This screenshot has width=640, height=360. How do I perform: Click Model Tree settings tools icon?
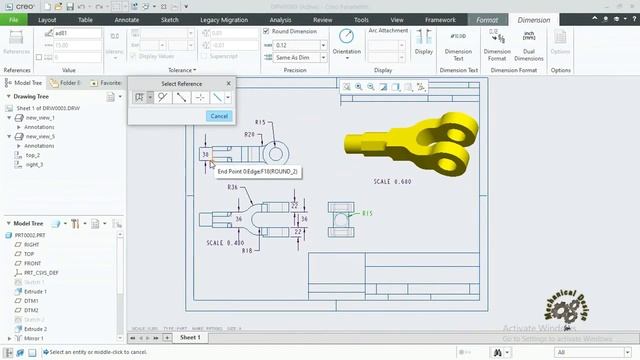coord(75,223)
